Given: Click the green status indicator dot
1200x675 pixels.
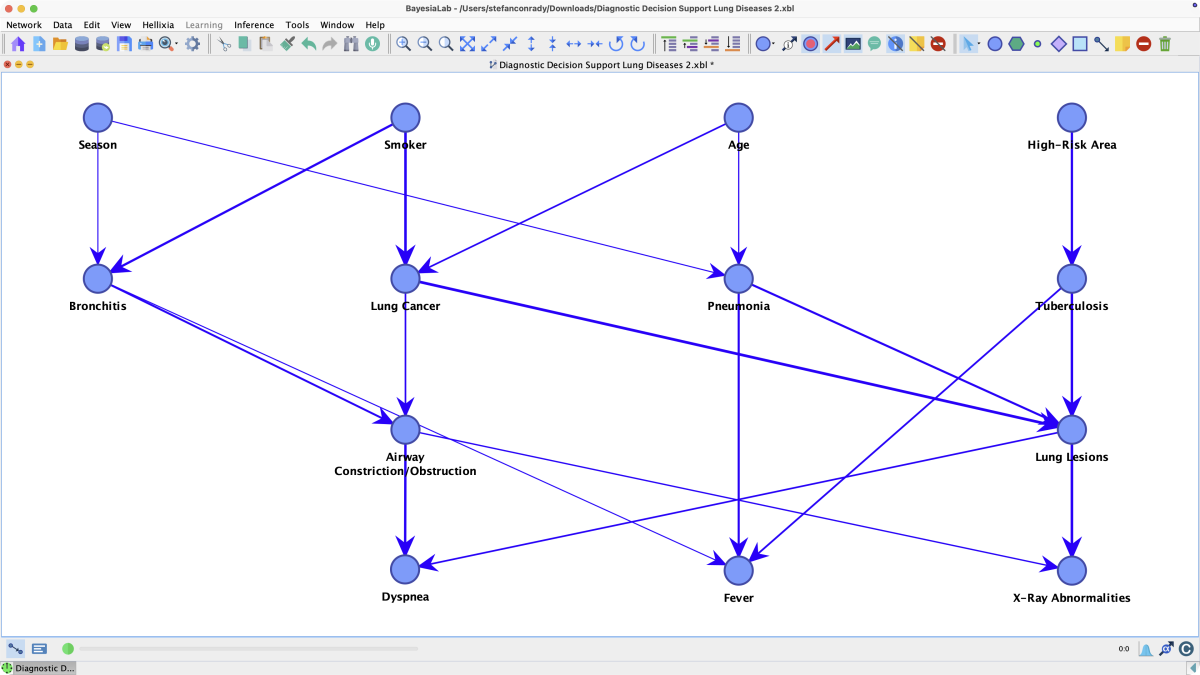Looking at the screenshot, I should (x=68, y=649).
